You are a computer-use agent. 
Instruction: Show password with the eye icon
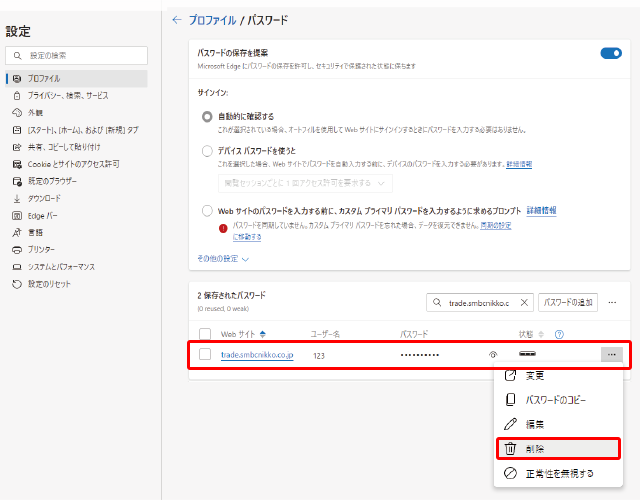pyautogui.click(x=492, y=354)
